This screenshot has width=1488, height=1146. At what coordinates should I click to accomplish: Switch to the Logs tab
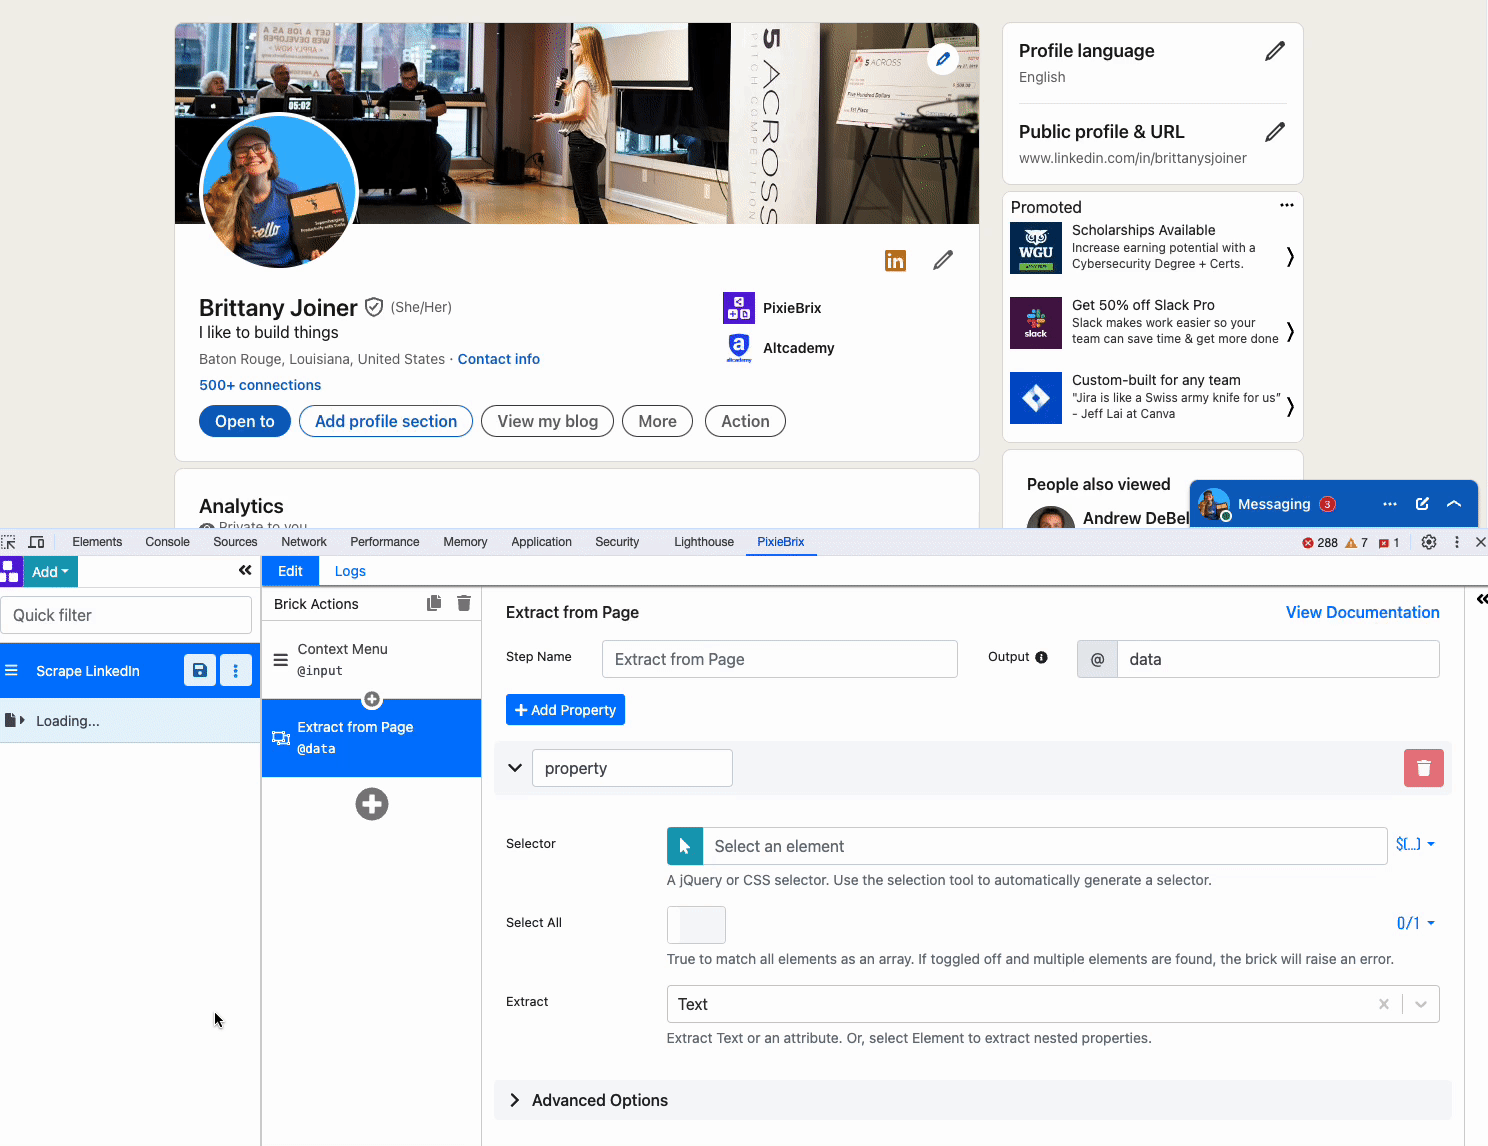350,571
